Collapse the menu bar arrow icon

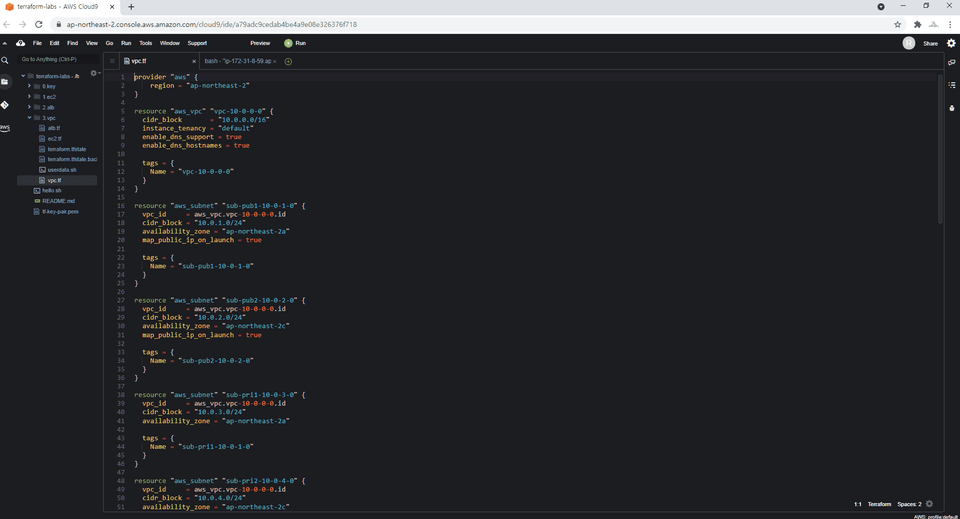pos(5,43)
